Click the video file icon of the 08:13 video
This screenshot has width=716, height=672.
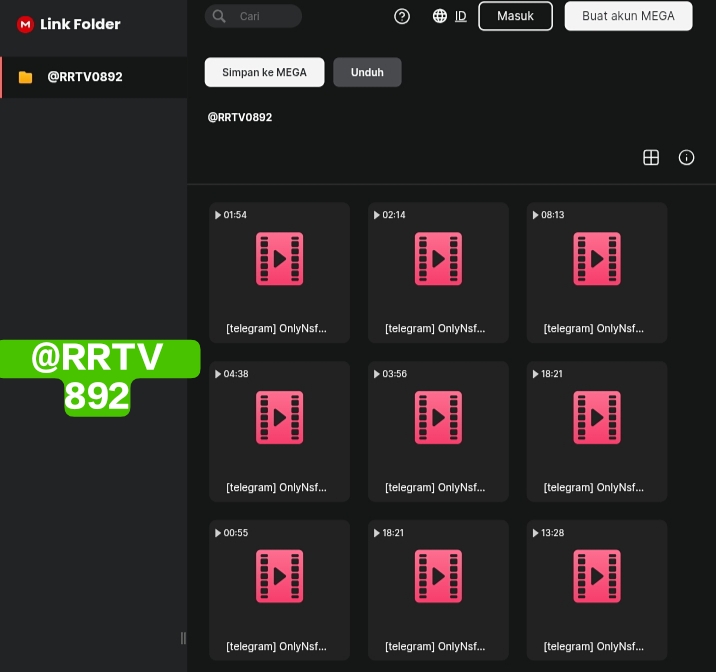[597, 259]
